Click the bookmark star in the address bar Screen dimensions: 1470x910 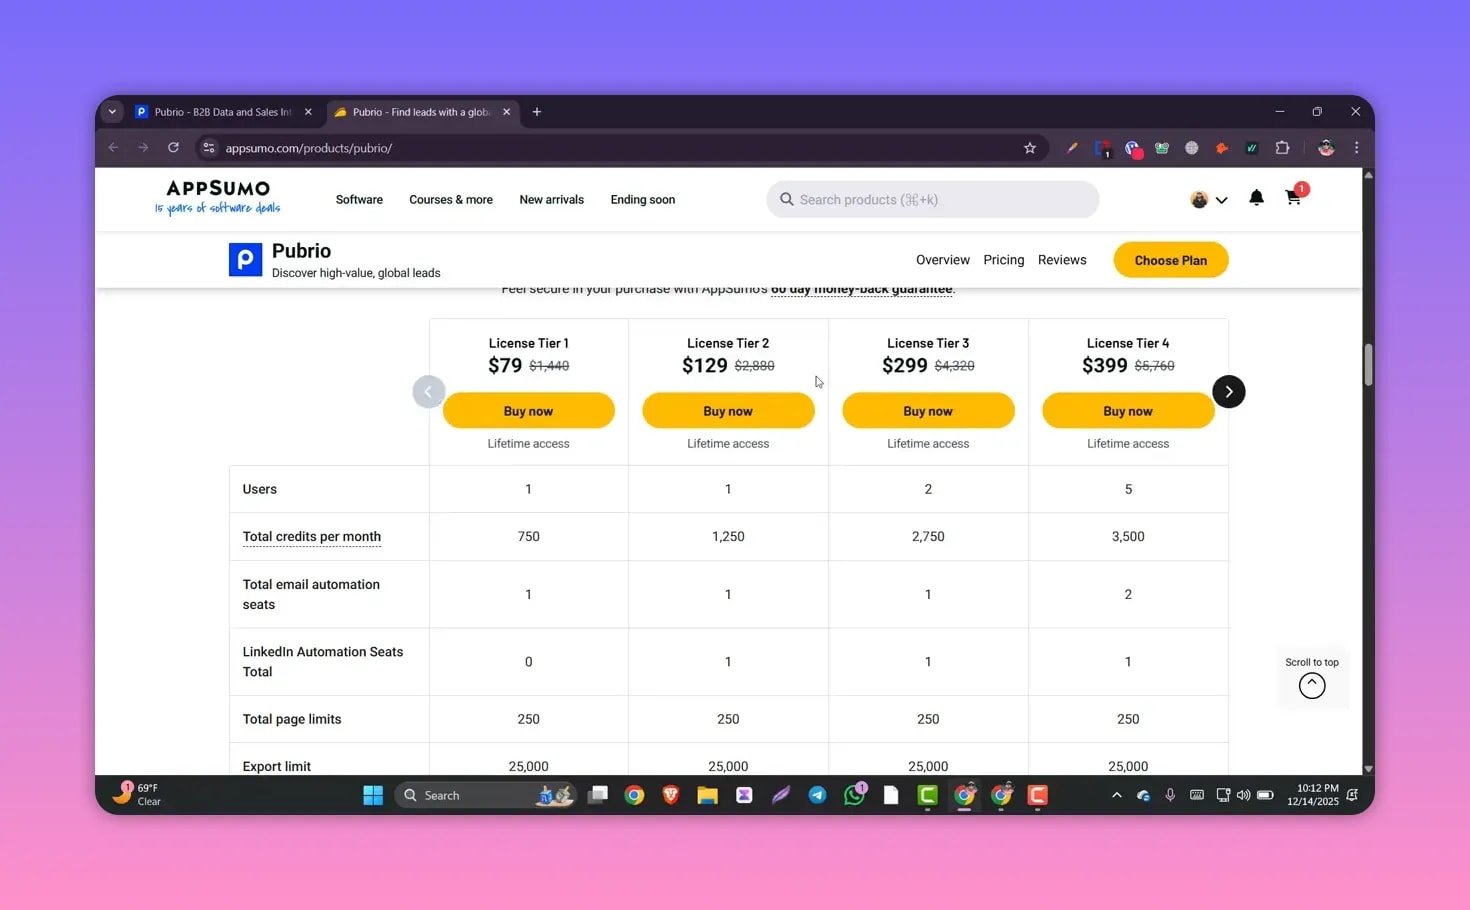[1030, 147]
